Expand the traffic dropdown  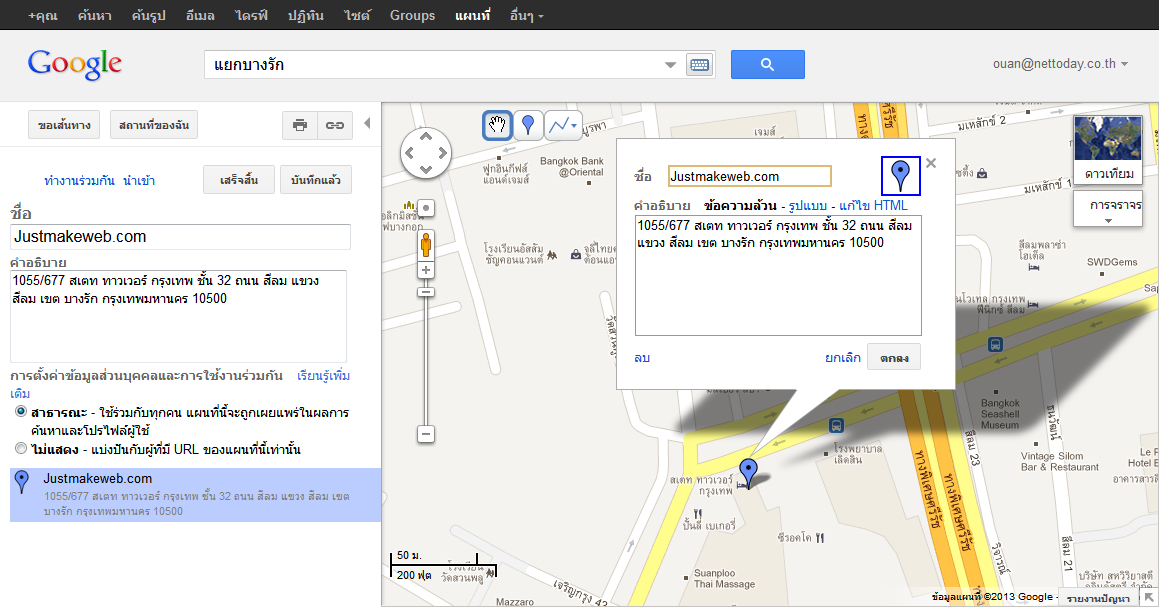(1108, 210)
